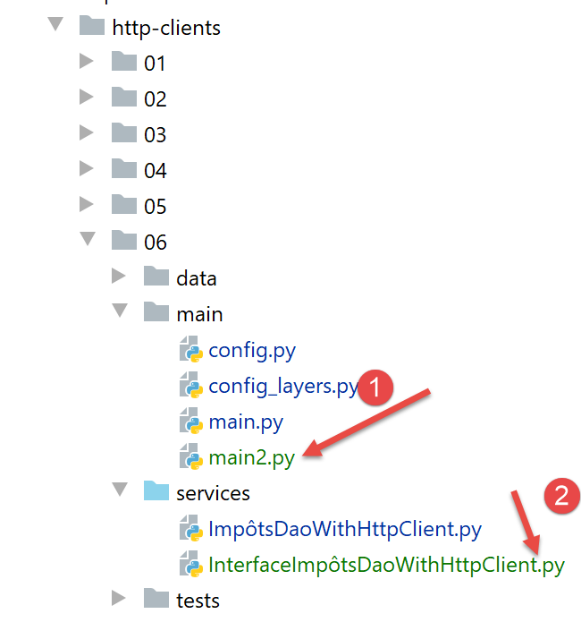Screen dimensions: 581x622
Task: Select the config_layers.py file name
Action: pos(284,387)
